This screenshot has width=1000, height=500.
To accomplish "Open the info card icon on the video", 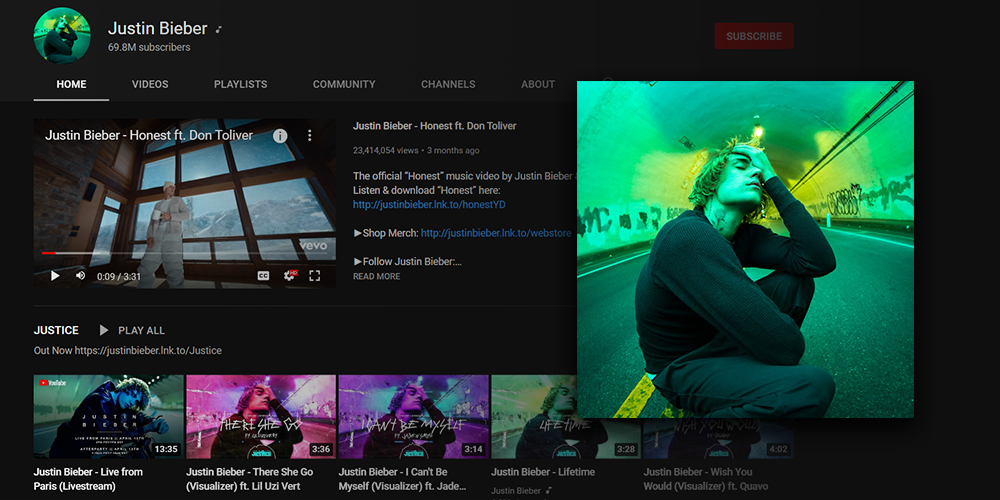I will 280,135.
